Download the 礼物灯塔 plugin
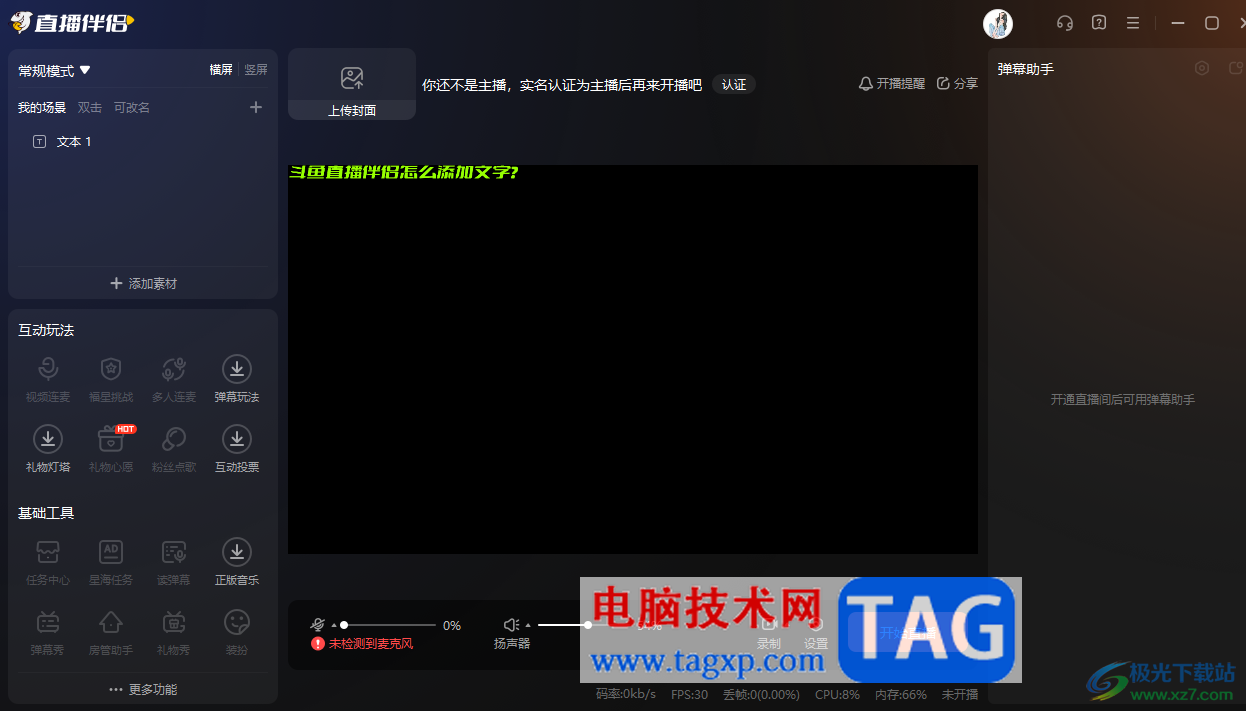 [x=48, y=449]
